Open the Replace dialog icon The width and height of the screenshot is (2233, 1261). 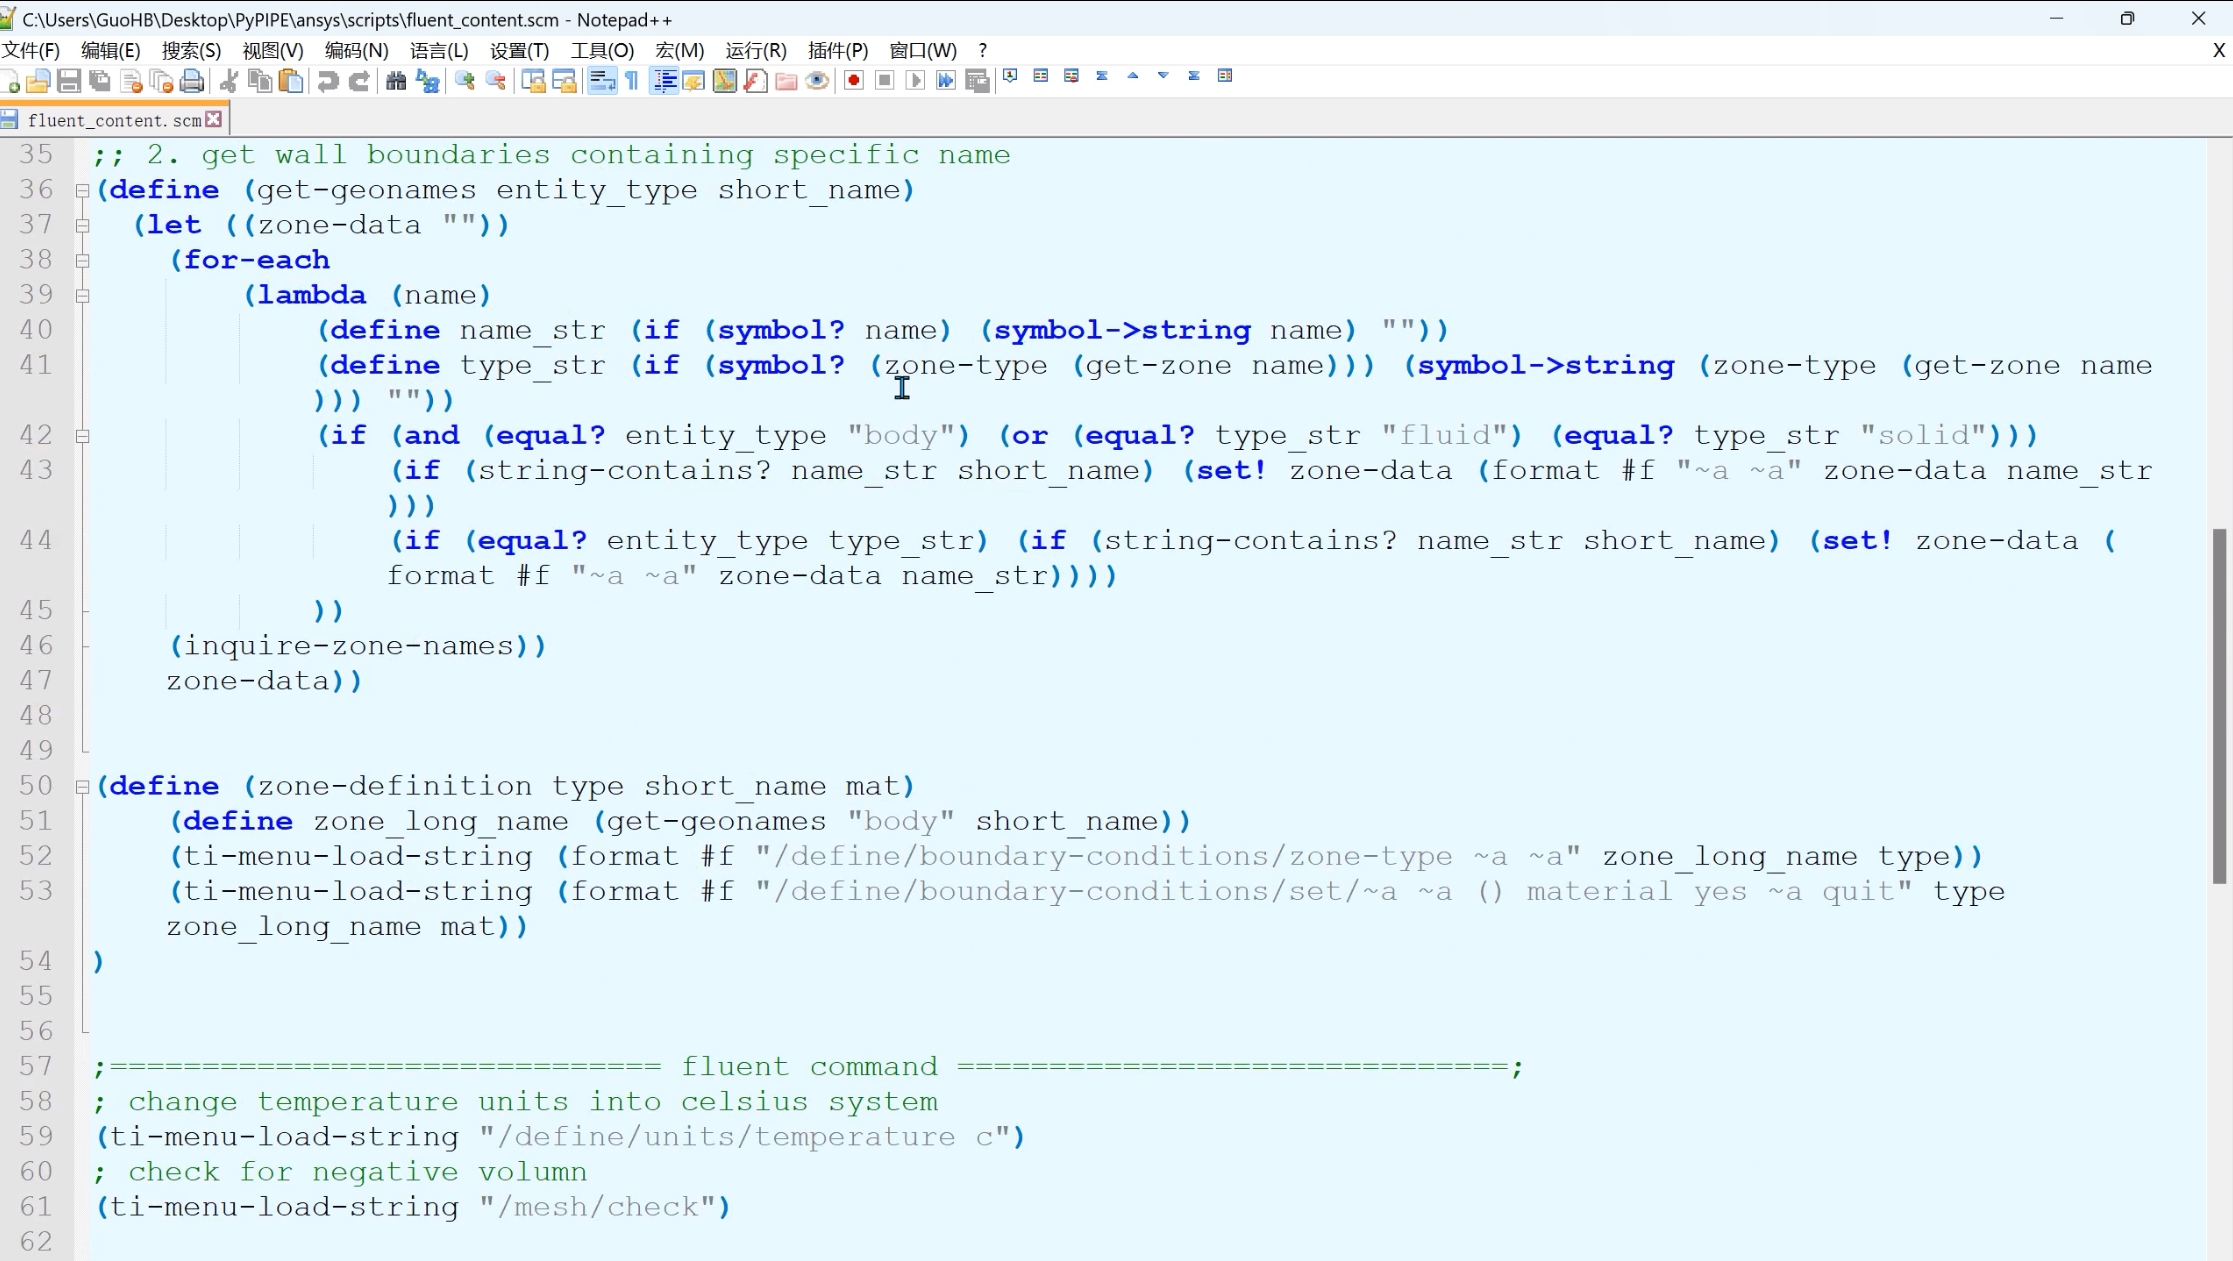428,81
